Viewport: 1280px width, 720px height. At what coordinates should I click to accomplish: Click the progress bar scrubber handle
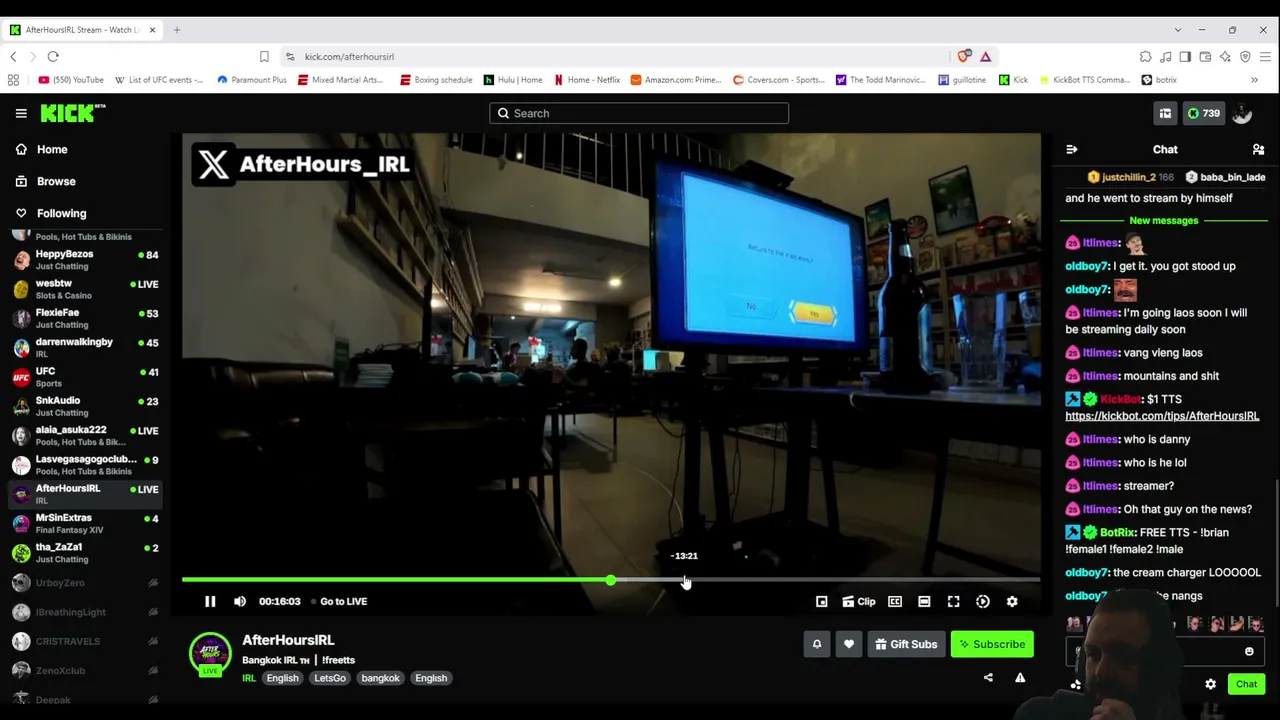[610, 580]
